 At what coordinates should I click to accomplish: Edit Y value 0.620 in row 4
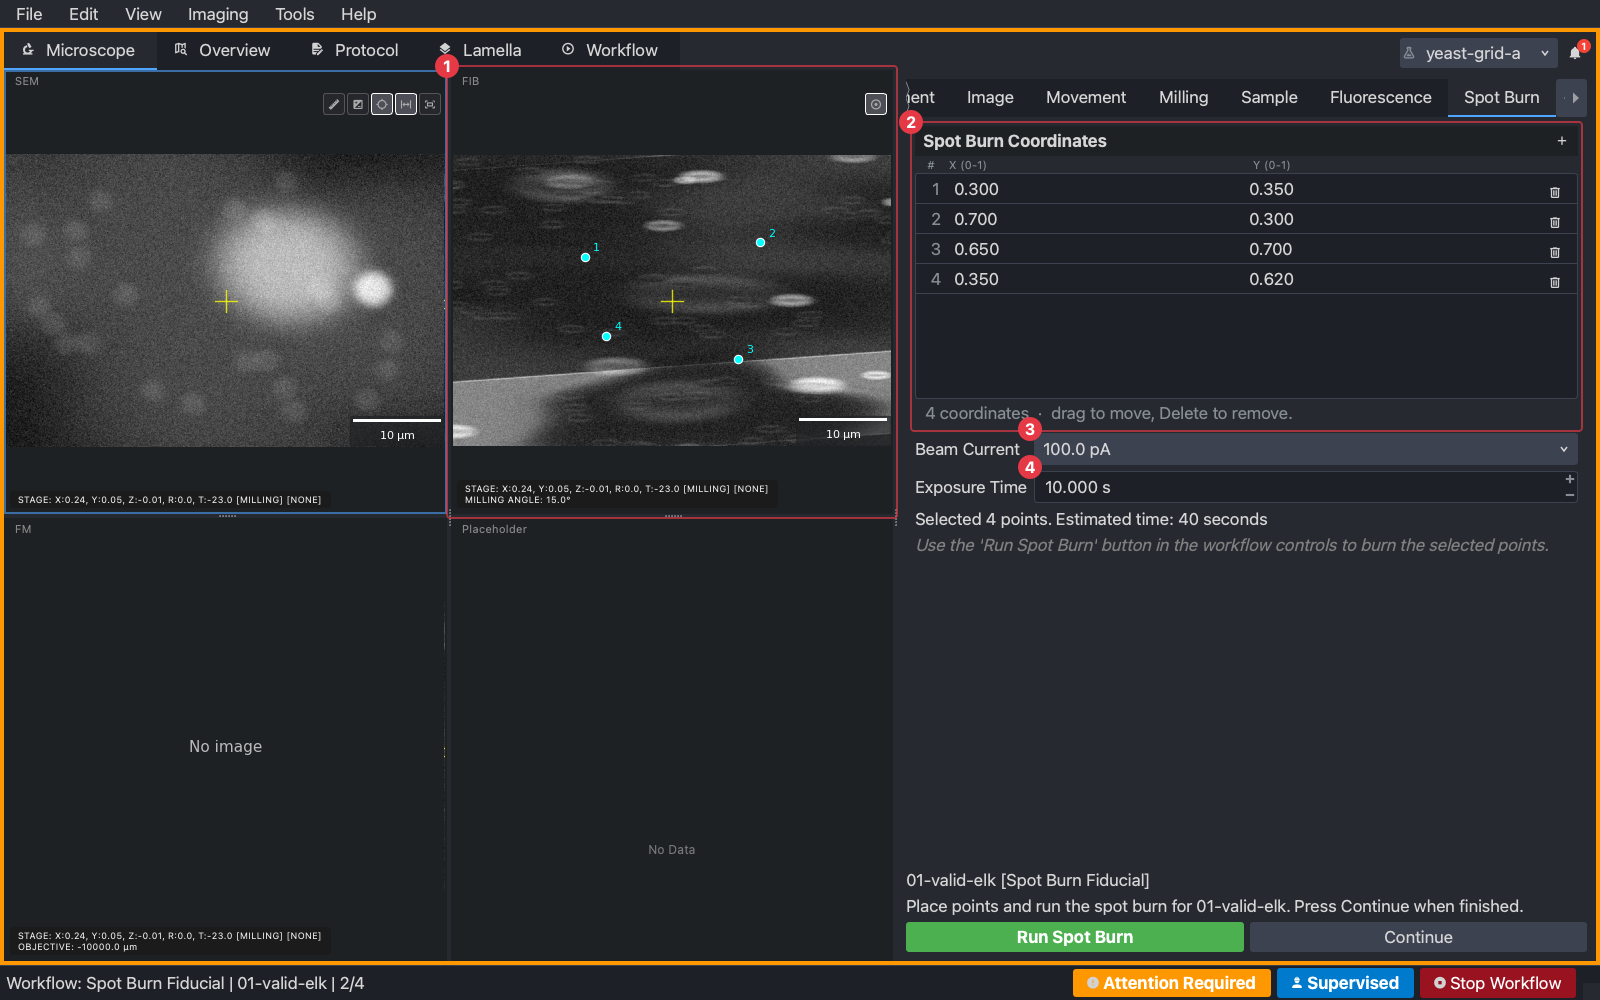pyautogui.click(x=1271, y=279)
